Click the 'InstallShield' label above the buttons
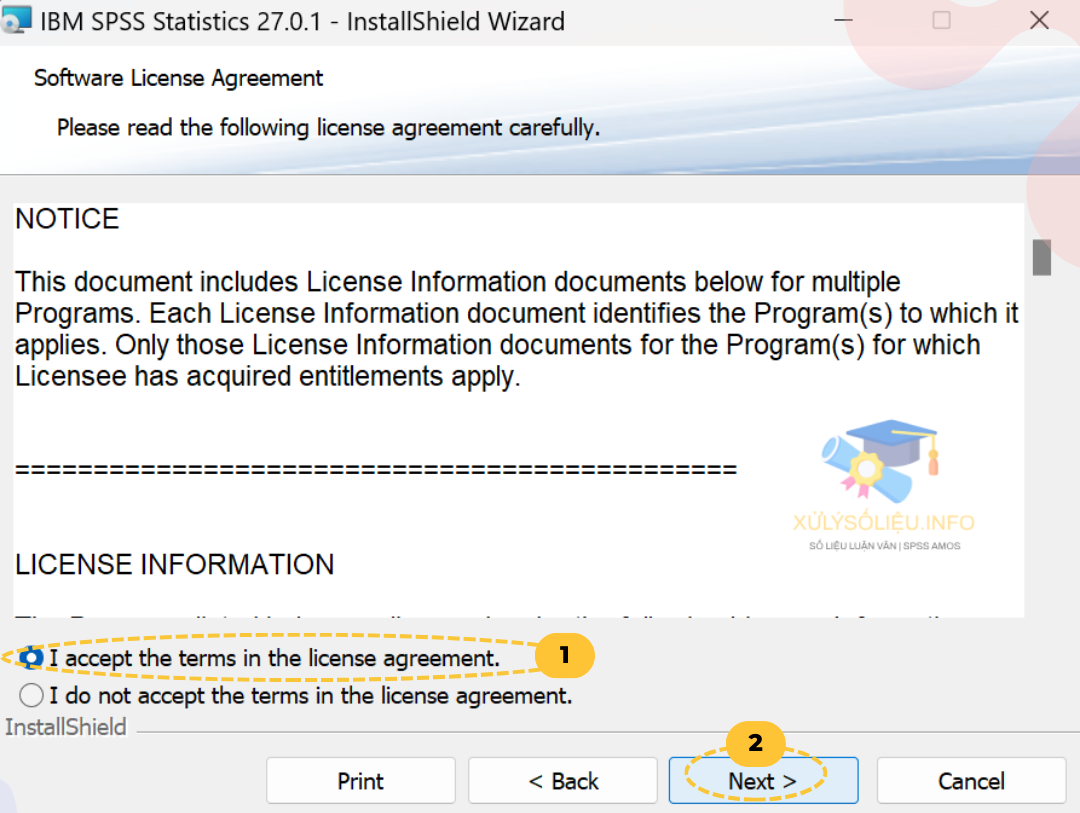Screen dimensions: 1080x813 coord(66,727)
